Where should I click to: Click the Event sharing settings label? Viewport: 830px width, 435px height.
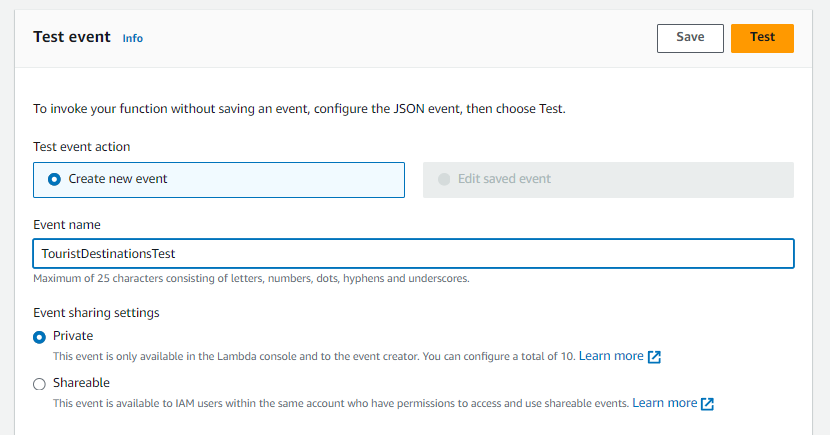[x=96, y=312]
